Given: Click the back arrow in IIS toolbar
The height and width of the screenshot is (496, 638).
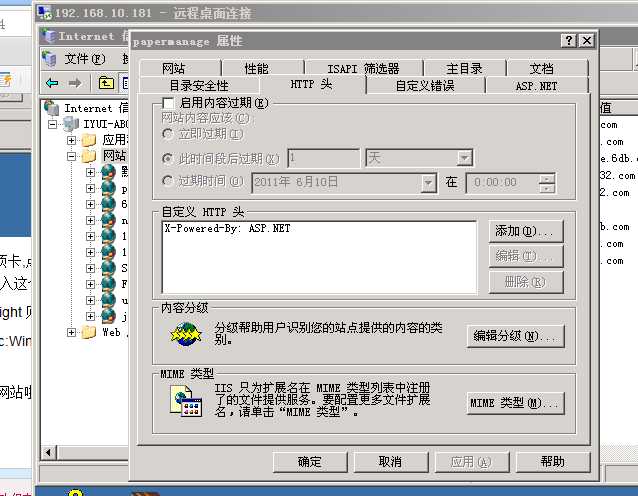Looking at the screenshot, I should [52, 83].
